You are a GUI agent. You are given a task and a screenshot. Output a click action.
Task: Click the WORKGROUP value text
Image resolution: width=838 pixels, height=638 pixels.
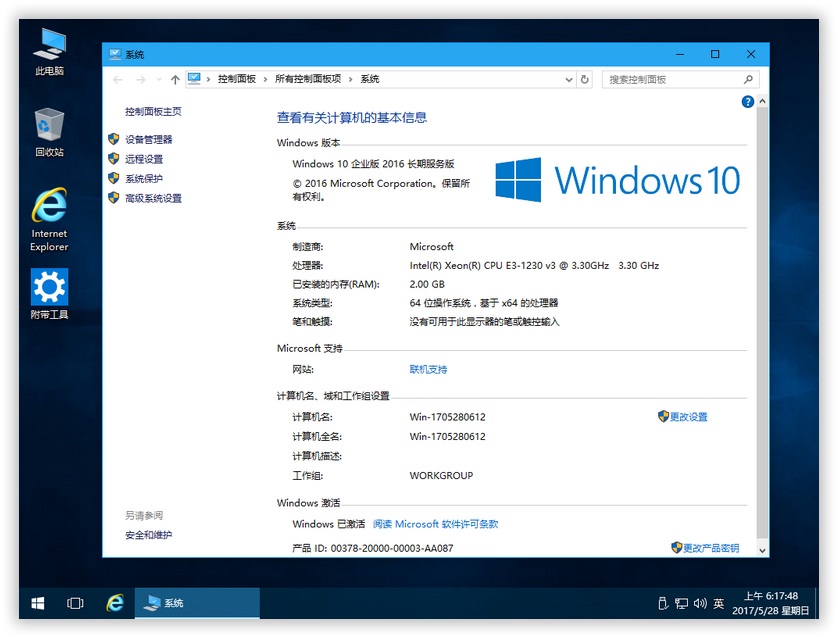(x=441, y=476)
